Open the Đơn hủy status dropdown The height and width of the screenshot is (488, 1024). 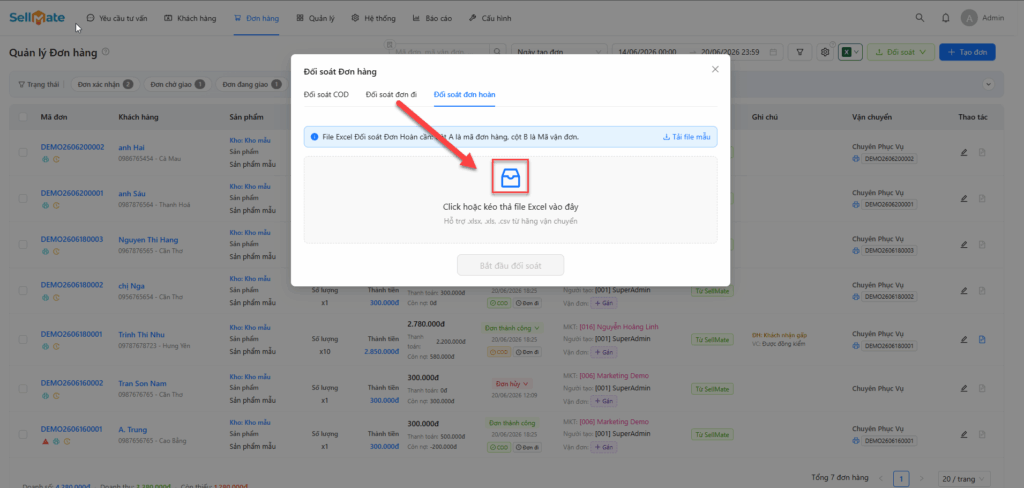tap(511, 383)
